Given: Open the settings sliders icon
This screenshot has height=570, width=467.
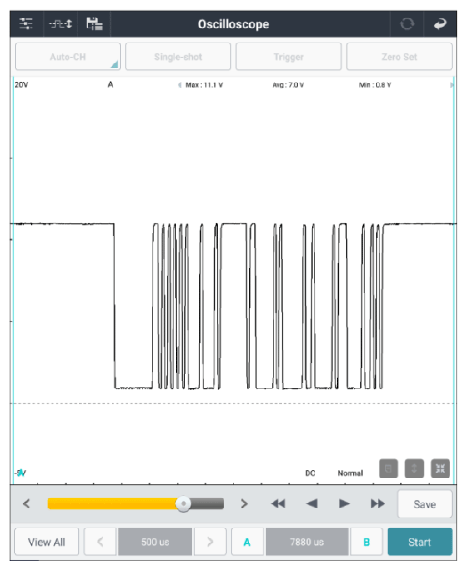Looking at the screenshot, I should click(x=26, y=24).
